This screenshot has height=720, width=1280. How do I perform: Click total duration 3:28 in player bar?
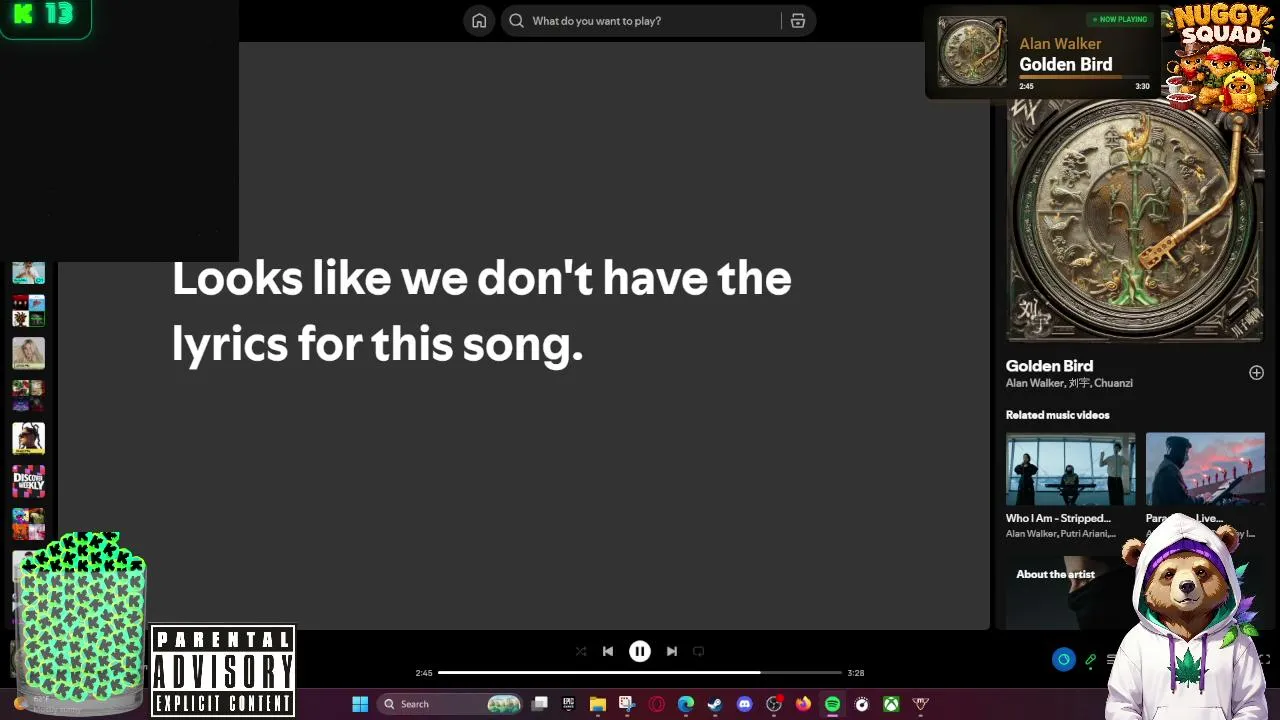[x=856, y=673]
